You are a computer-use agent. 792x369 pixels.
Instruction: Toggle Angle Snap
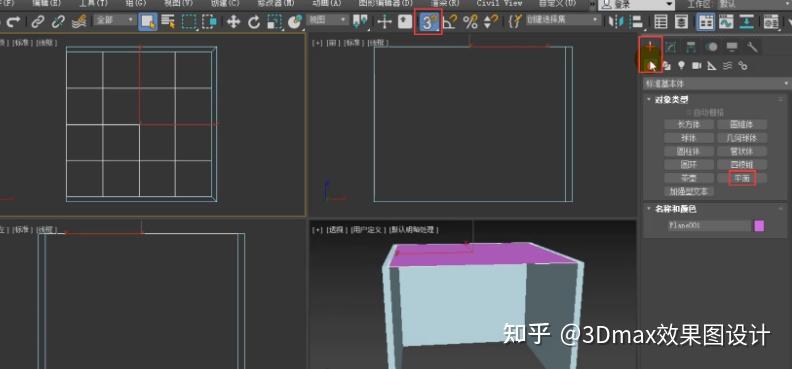click(x=450, y=22)
